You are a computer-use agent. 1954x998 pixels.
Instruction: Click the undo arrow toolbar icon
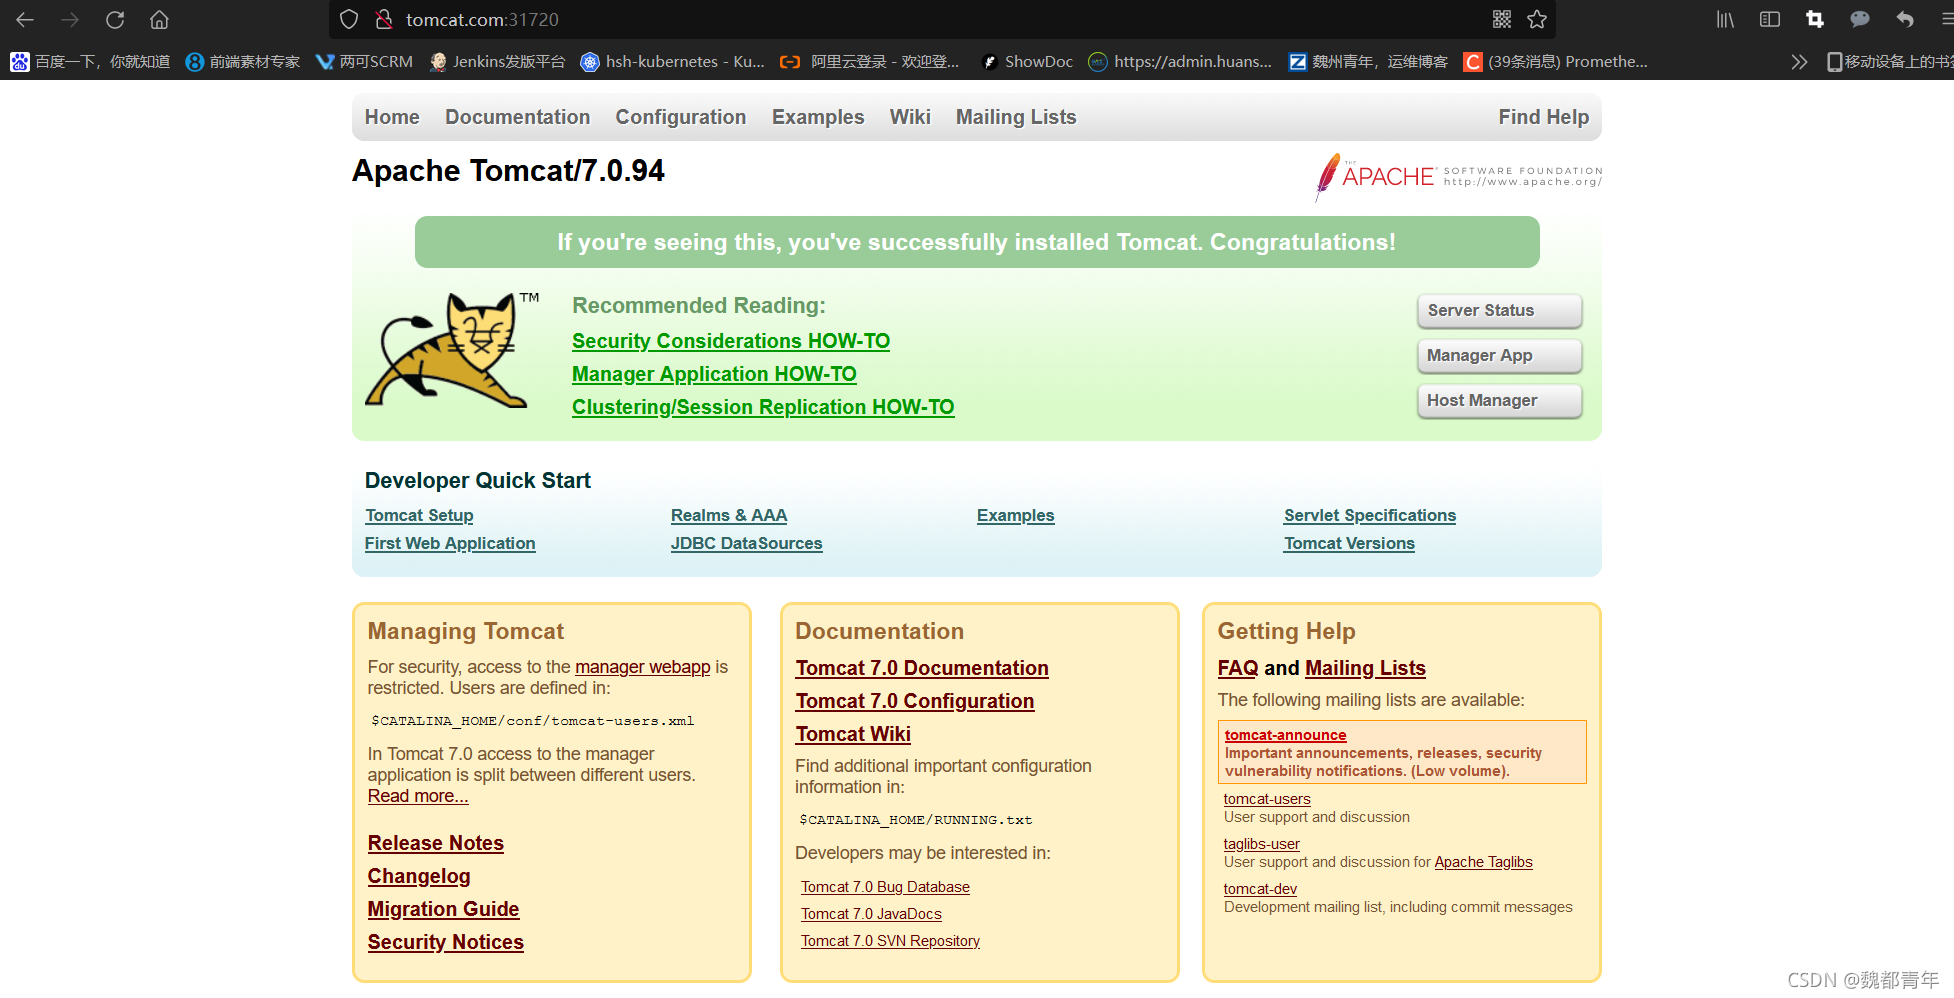(1905, 19)
